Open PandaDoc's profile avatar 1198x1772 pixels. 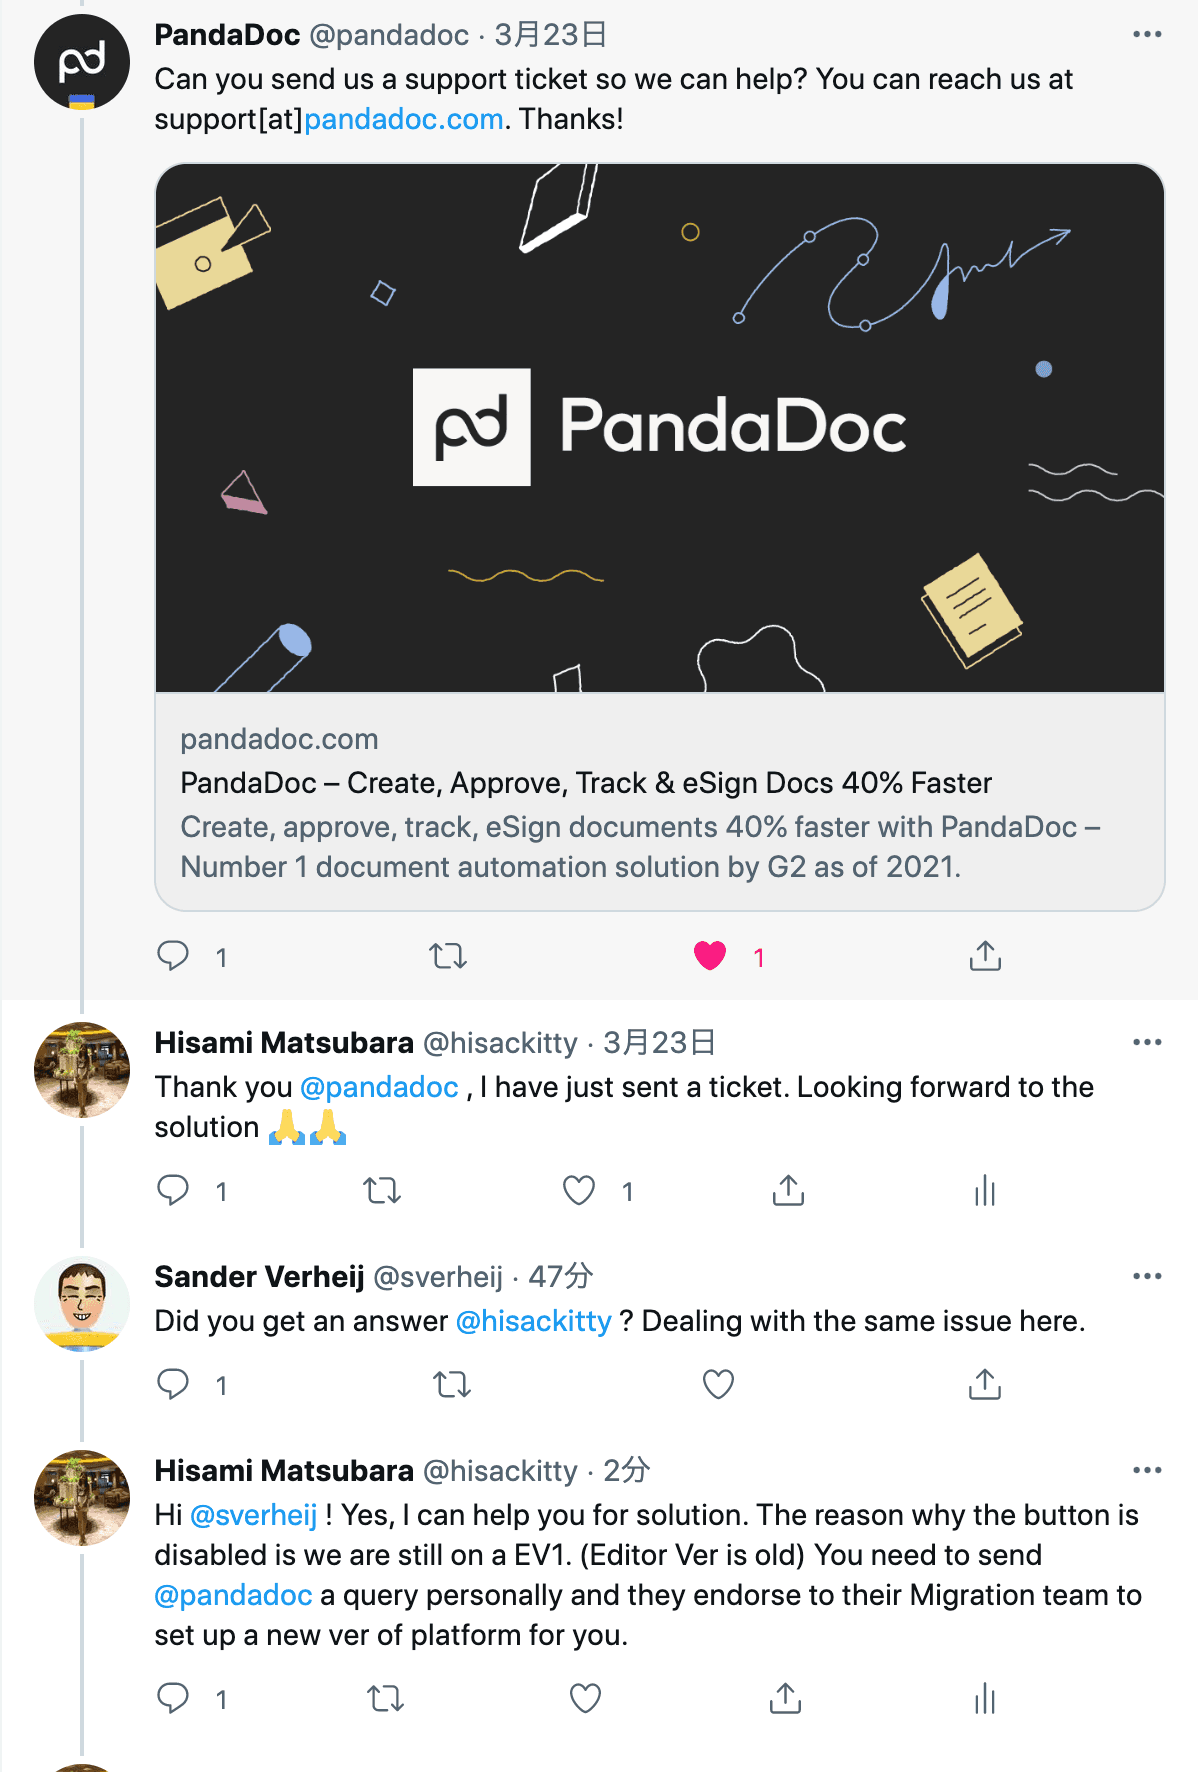click(82, 62)
